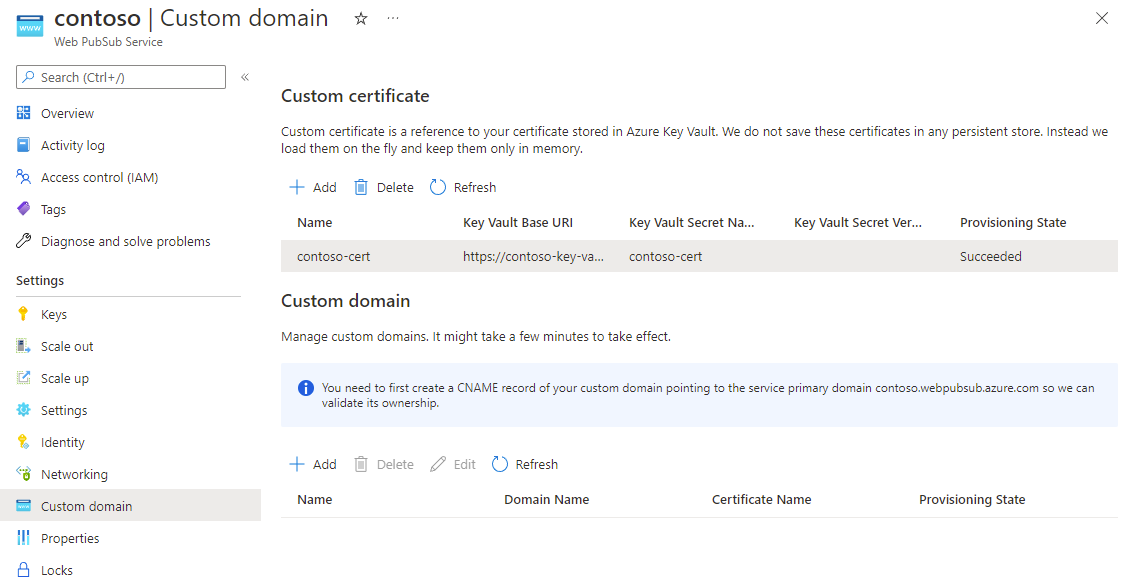The image size is (1132, 586).
Task: Open the Tags page
Action: (x=57, y=208)
